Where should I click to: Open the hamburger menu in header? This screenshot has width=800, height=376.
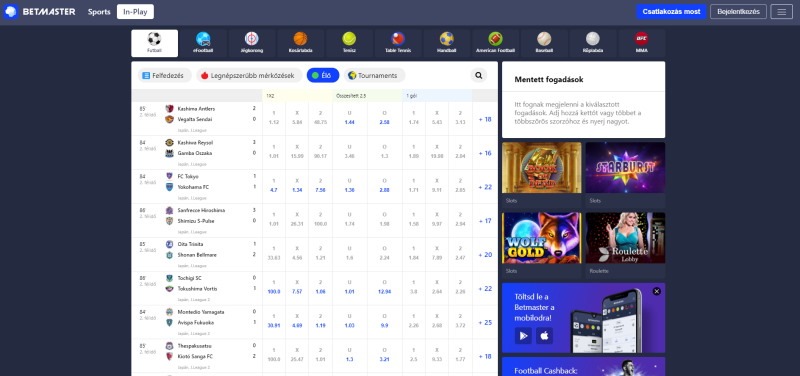tap(781, 12)
